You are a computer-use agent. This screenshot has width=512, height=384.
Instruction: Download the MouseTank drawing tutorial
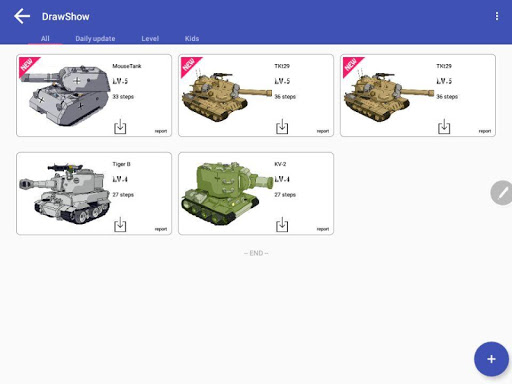click(120, 127)
